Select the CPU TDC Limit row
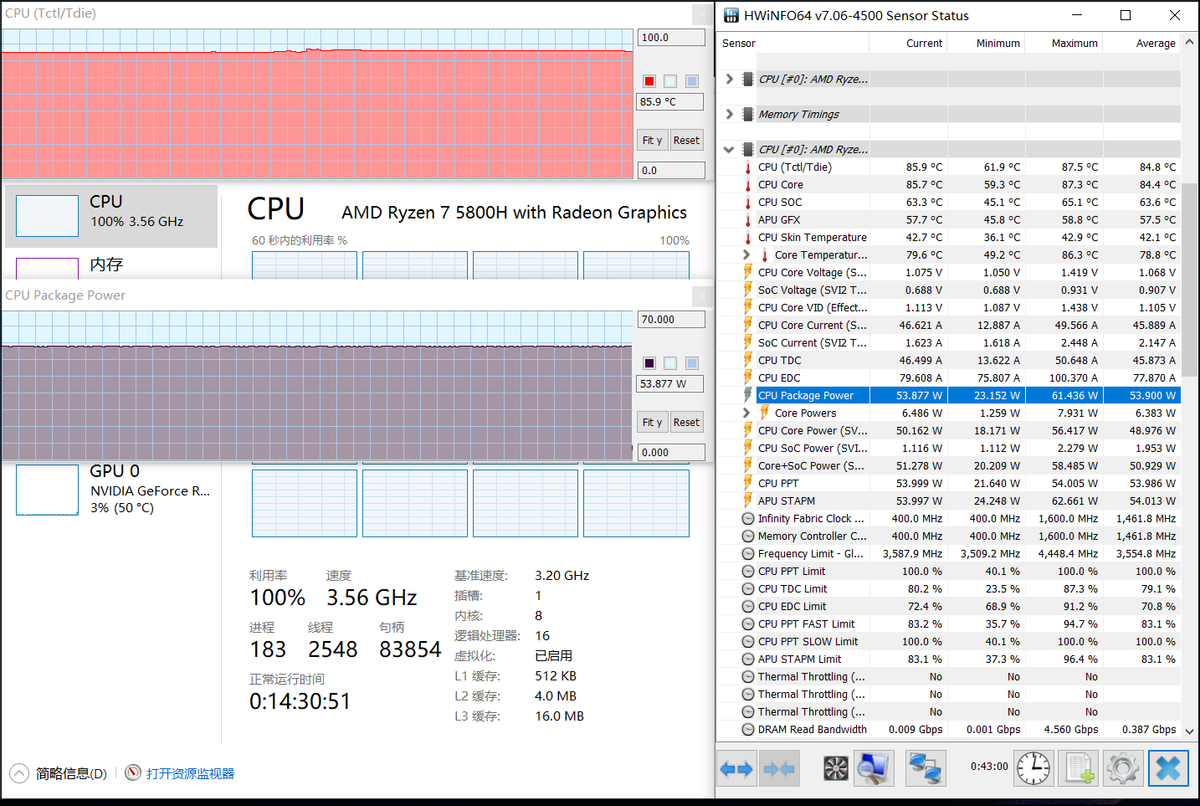Viewport: 1200px width, 806px height. (x=949, y=589)
